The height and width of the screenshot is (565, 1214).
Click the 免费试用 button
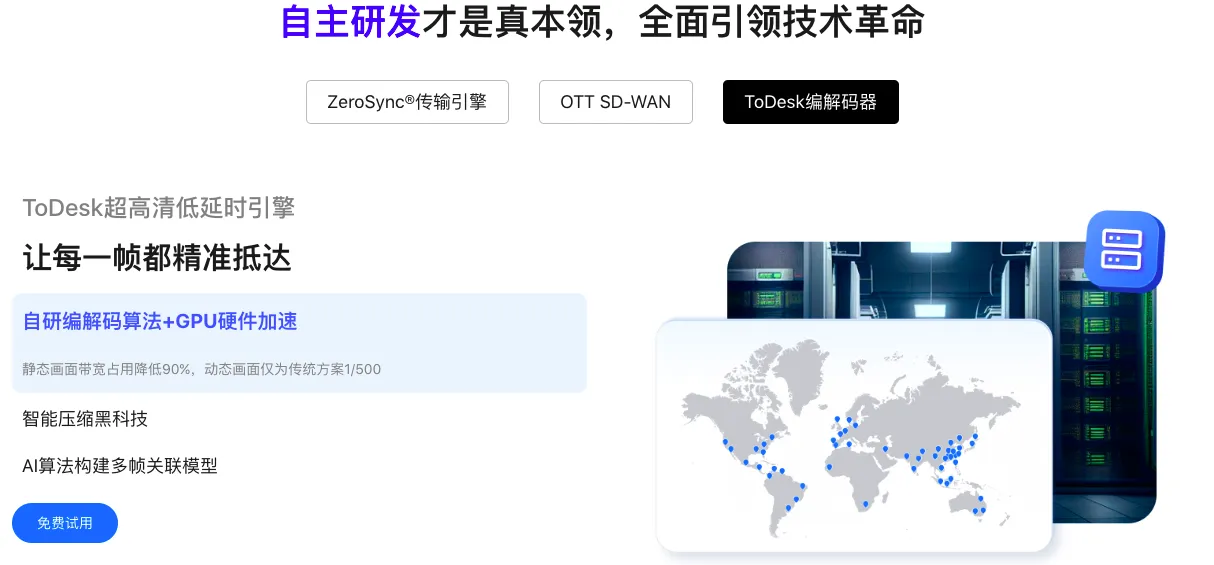coord(65,523)
